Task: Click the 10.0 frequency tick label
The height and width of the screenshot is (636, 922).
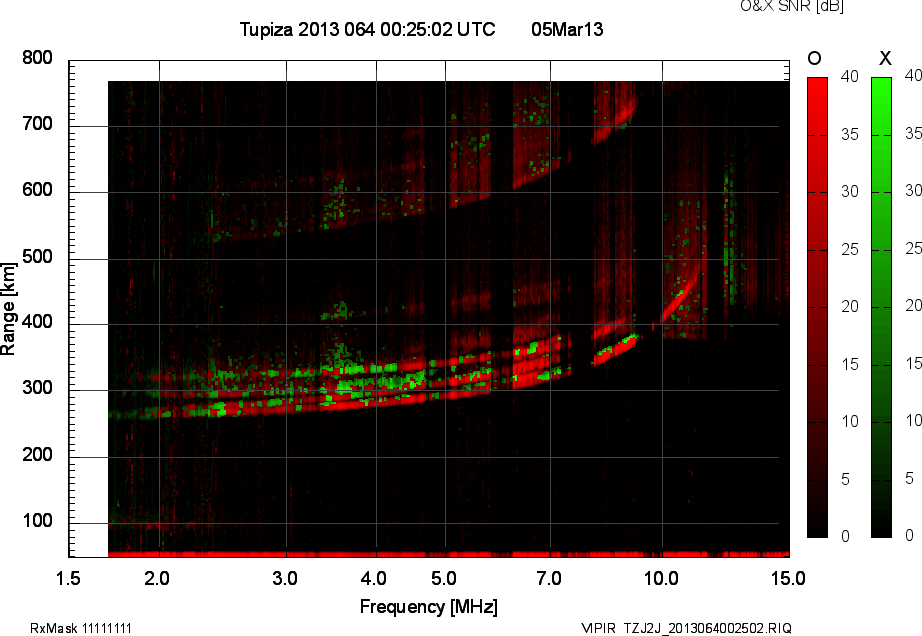Action: coord(661,578)
